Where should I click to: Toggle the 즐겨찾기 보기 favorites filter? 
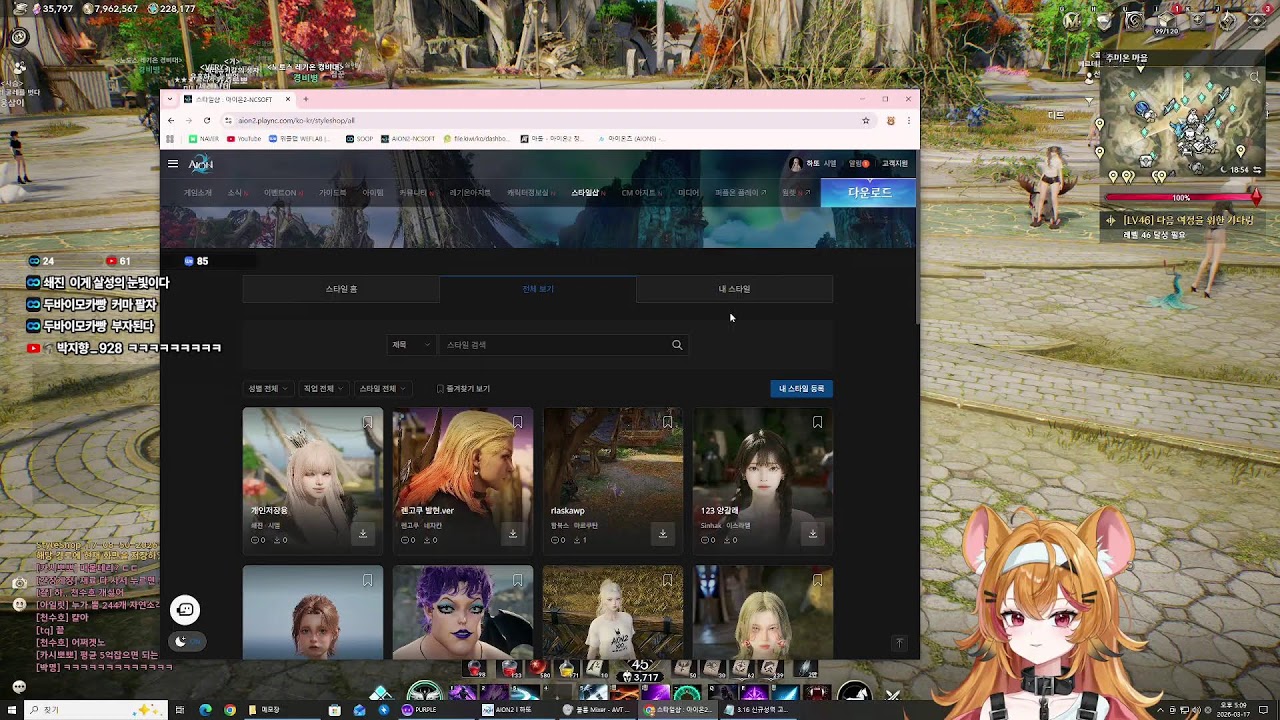click(x=463, y=389)
